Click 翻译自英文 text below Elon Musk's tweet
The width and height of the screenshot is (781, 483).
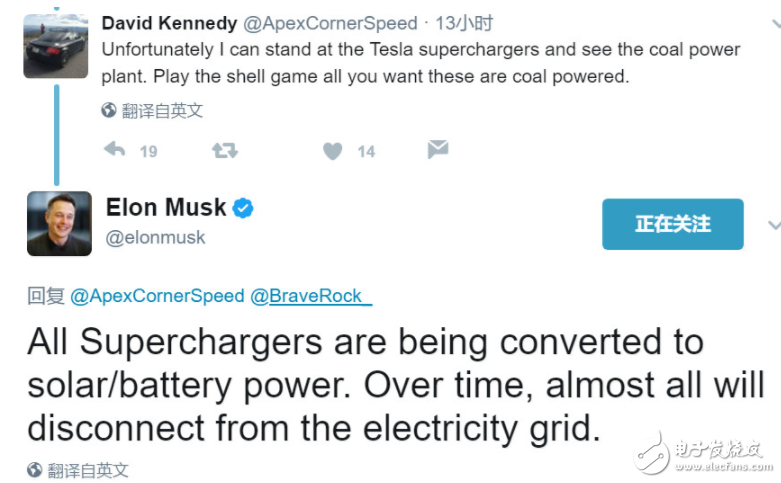89,470
